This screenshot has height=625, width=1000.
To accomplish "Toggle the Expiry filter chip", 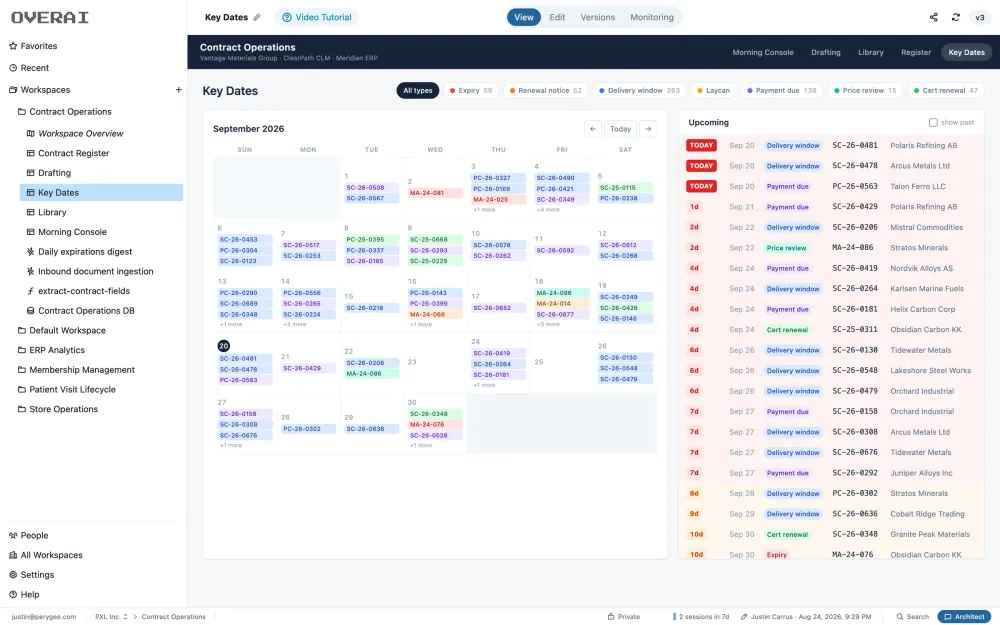I will (471, 91).
